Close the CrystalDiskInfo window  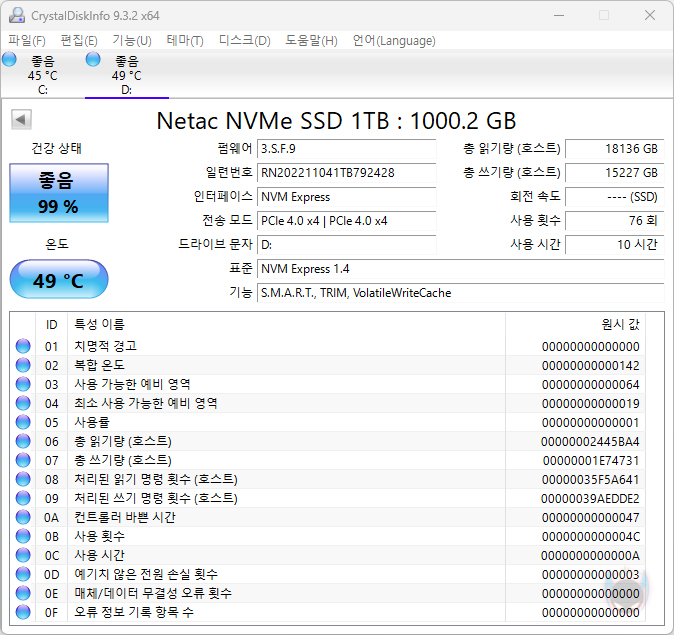(x=650, y=15)
